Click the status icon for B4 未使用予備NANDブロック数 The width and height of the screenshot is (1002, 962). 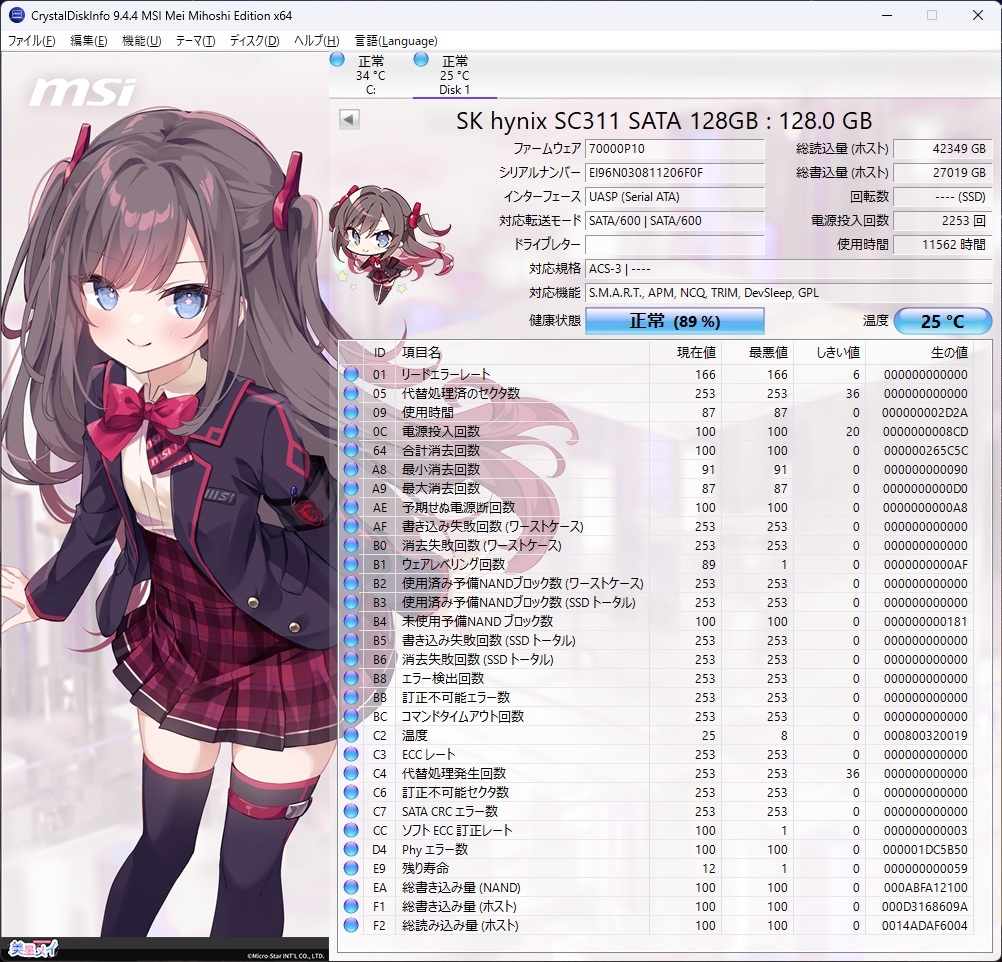(x=351, y=621)
